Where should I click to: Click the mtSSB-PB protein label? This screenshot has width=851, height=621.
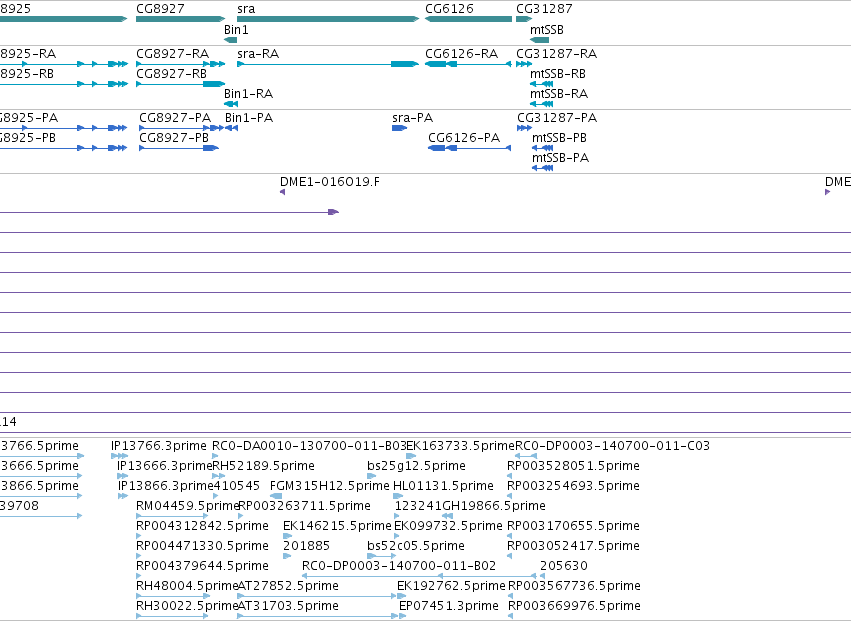tap(560, 138)
